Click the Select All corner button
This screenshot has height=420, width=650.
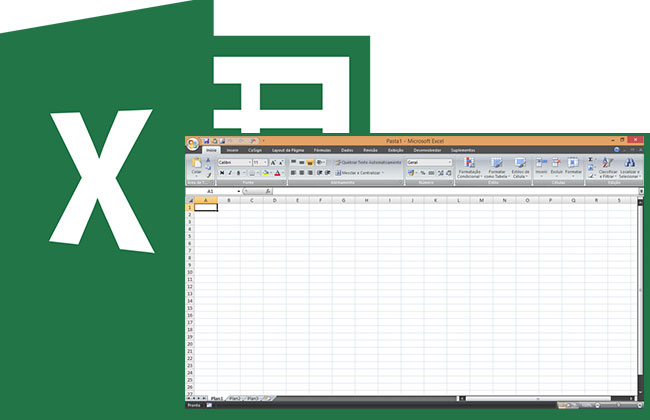[x=190, y=200]
